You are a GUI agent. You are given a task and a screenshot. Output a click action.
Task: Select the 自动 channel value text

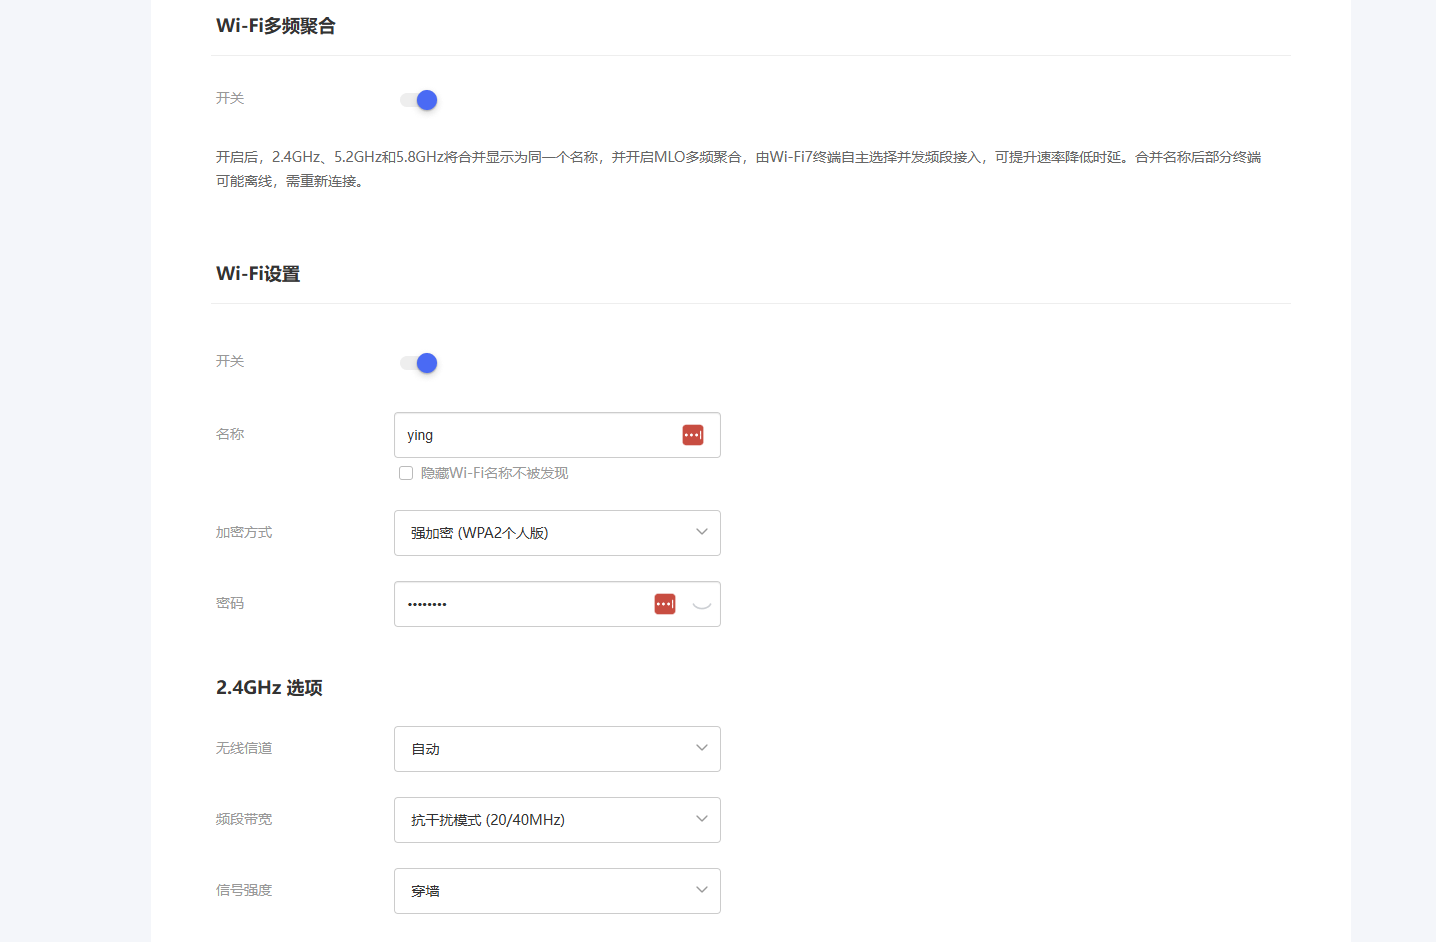point(426,748)
